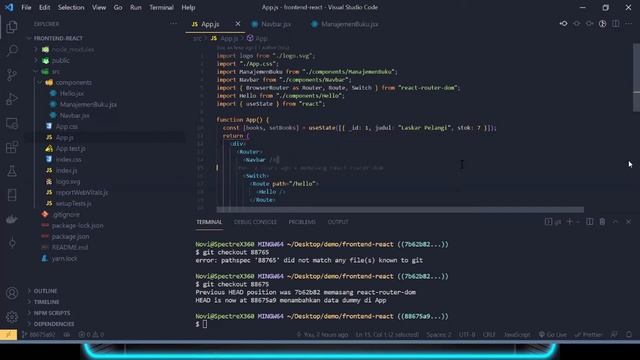
Task: Open the Help menu
Action: pos(188,7)
